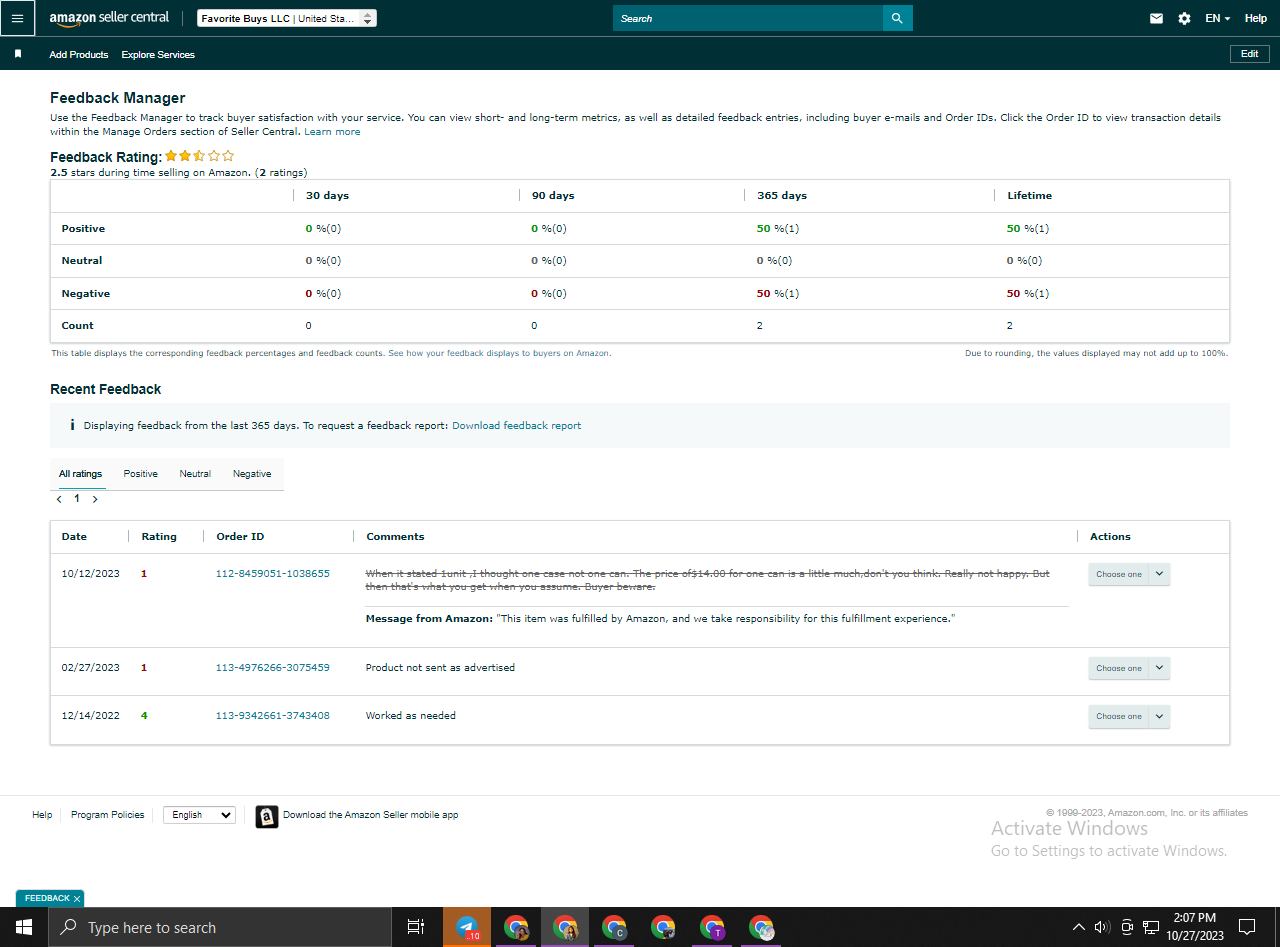Open the Windows notification center
The height and width of the screenshot is (947, 1280).
point(1247,927)
